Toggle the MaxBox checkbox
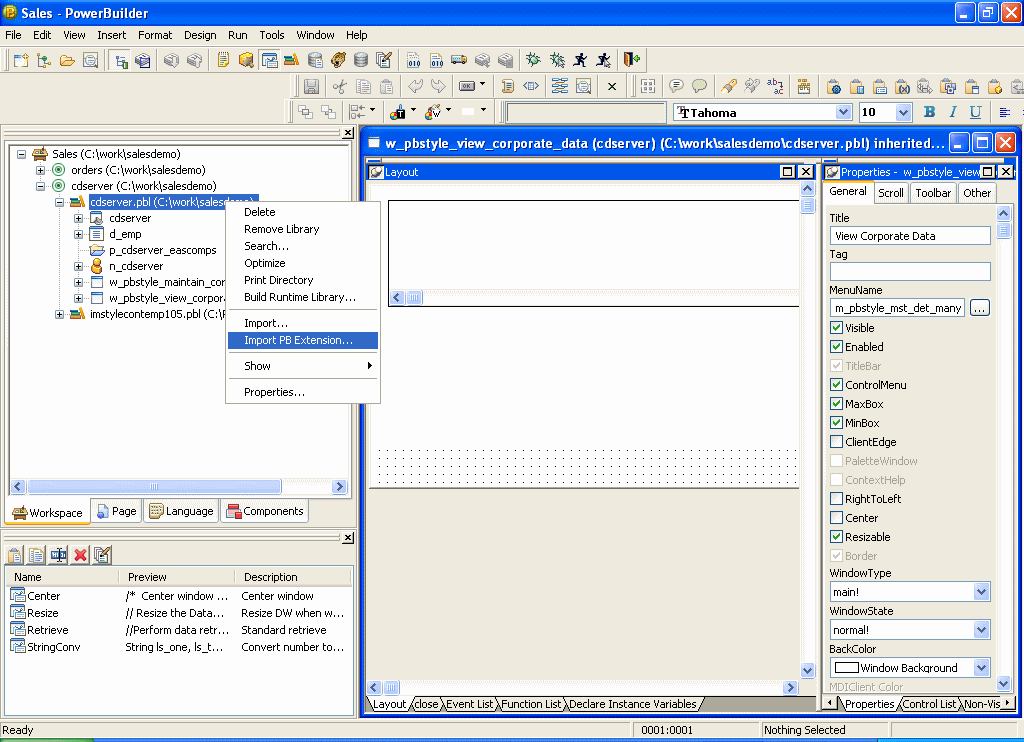The image size is (1024, 742). pos(837,404)
